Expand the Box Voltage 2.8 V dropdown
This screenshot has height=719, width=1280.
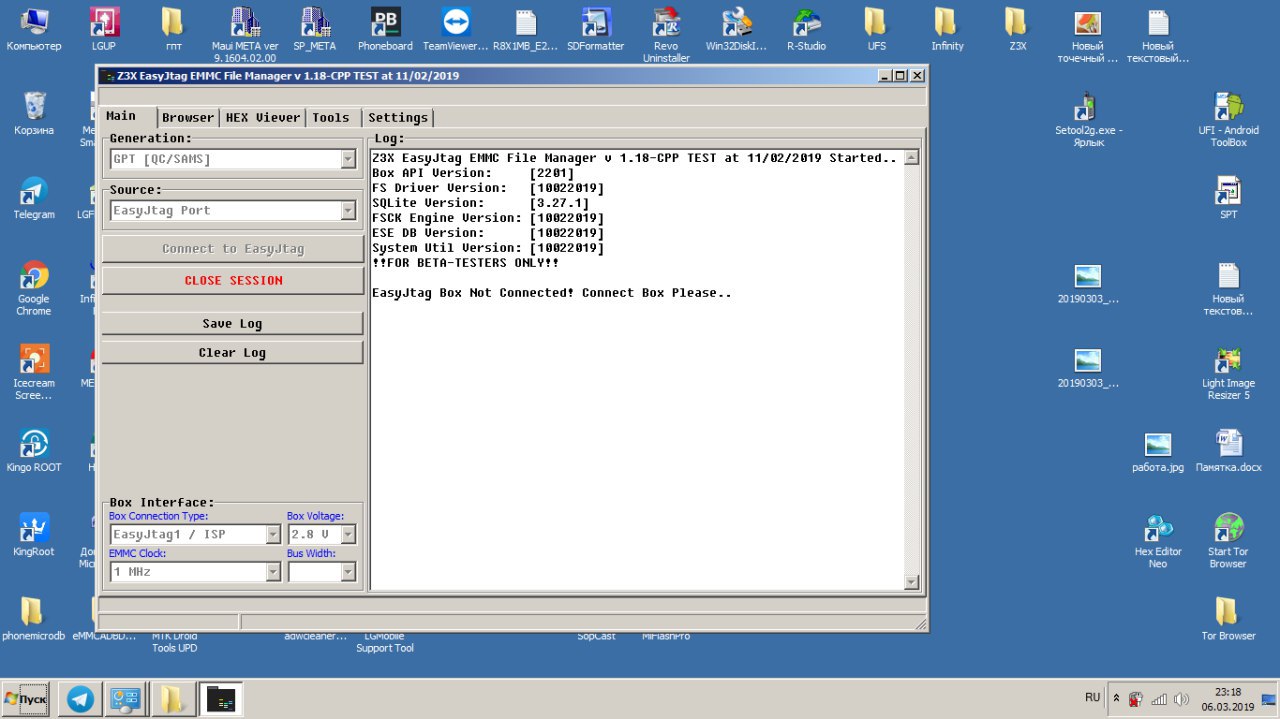pos(348,534)
